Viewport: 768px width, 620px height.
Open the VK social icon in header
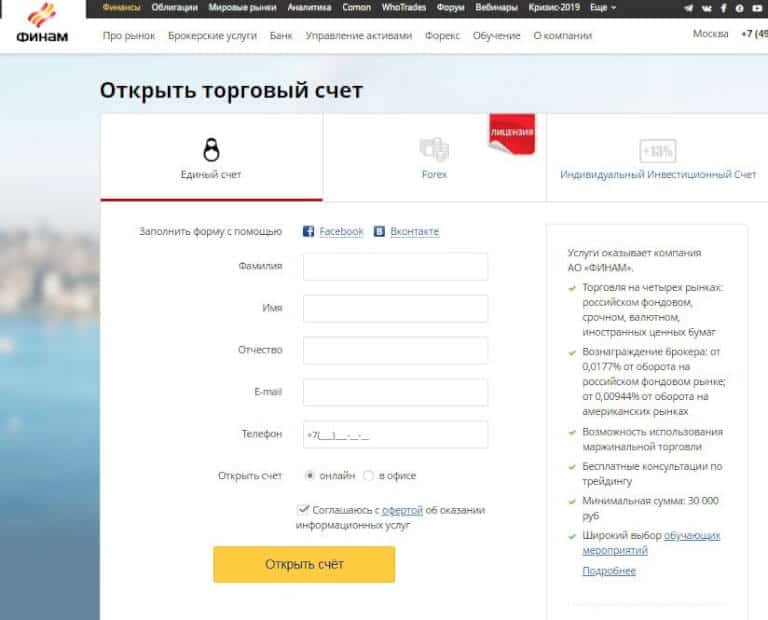706,8
